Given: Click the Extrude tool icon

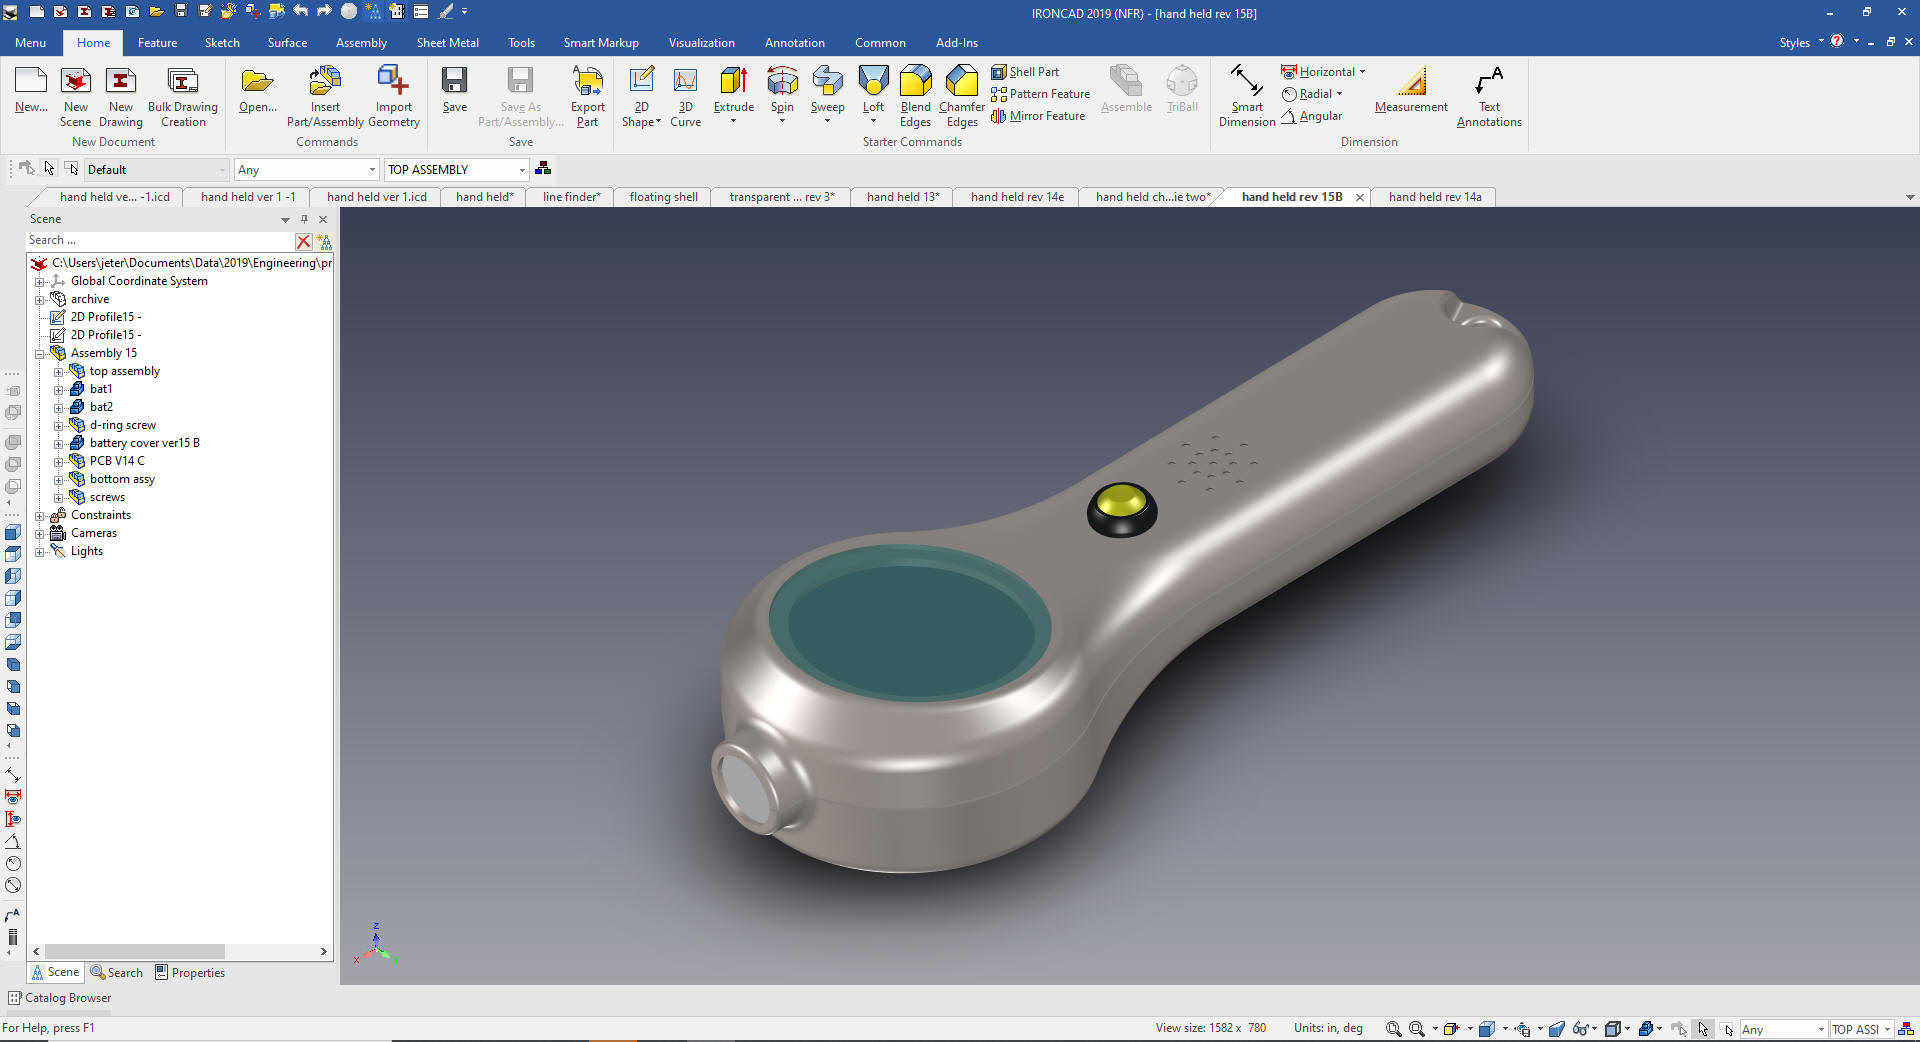Looking at the screenshot, I should point(733,83).
